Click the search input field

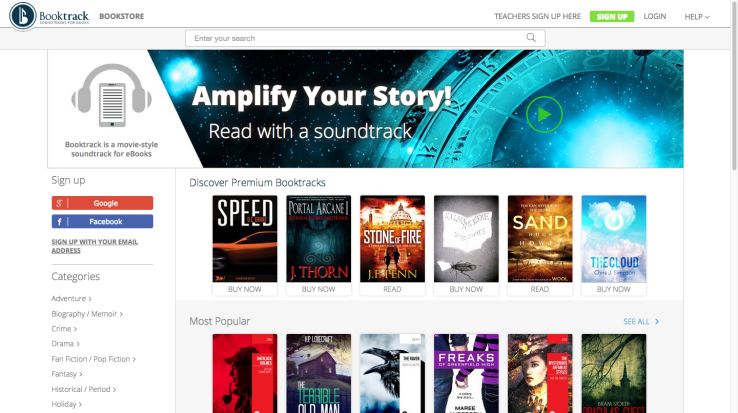(x=365, y=38)
